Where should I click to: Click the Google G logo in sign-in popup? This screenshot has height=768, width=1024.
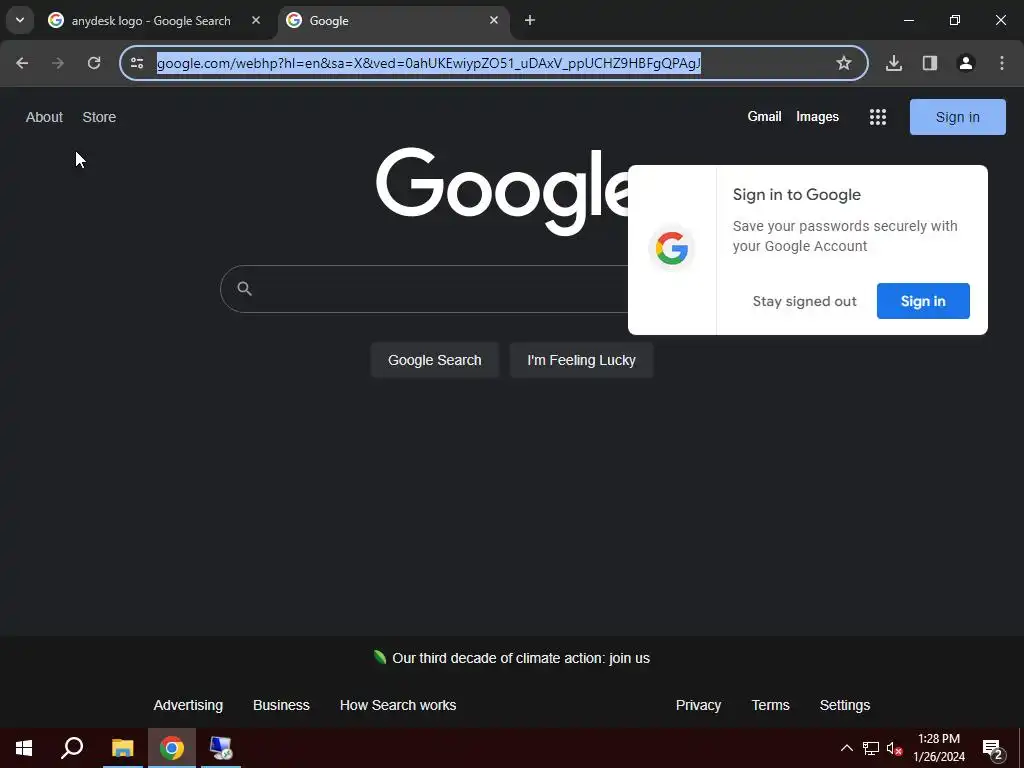[672, 249]
